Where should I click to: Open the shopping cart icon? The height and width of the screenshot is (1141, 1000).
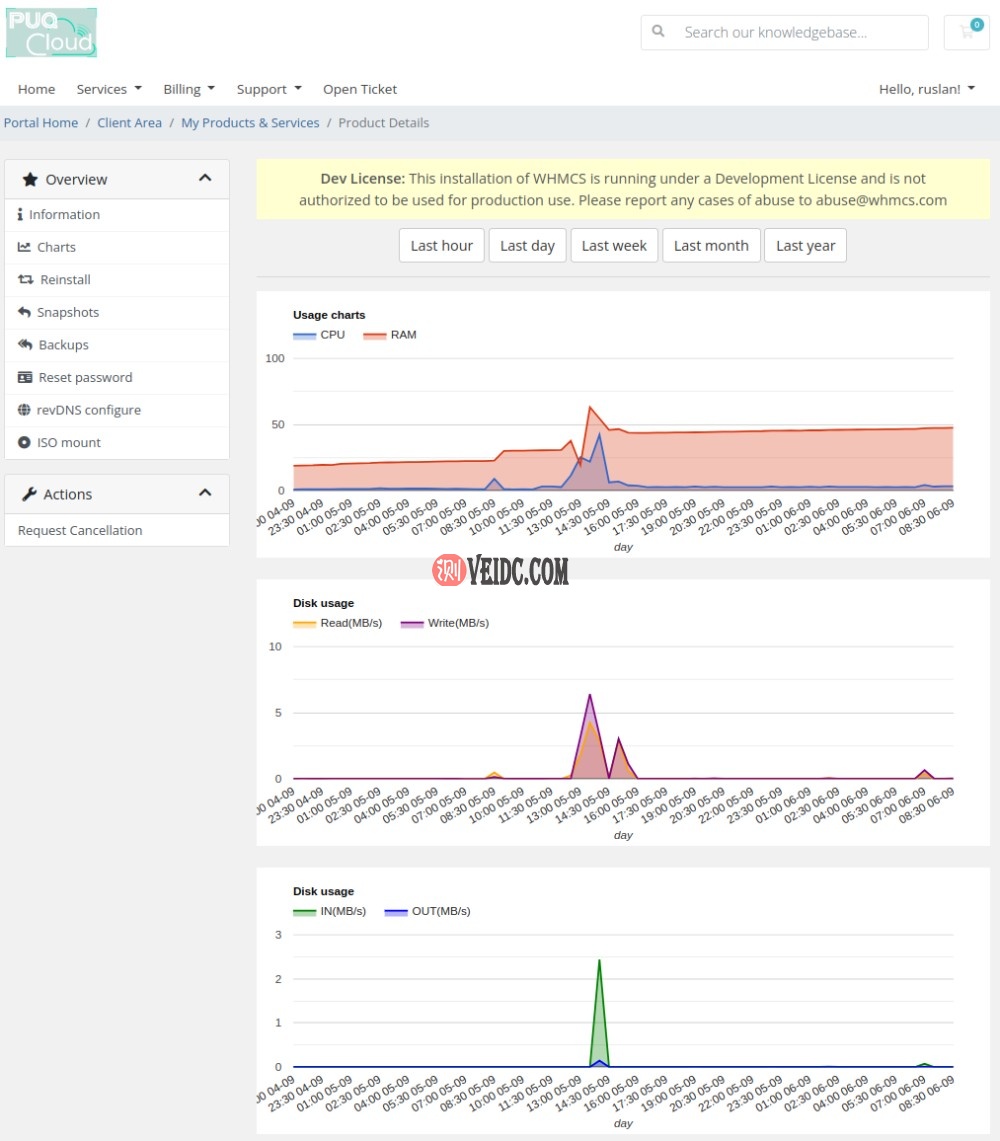[x=966, y=32]
